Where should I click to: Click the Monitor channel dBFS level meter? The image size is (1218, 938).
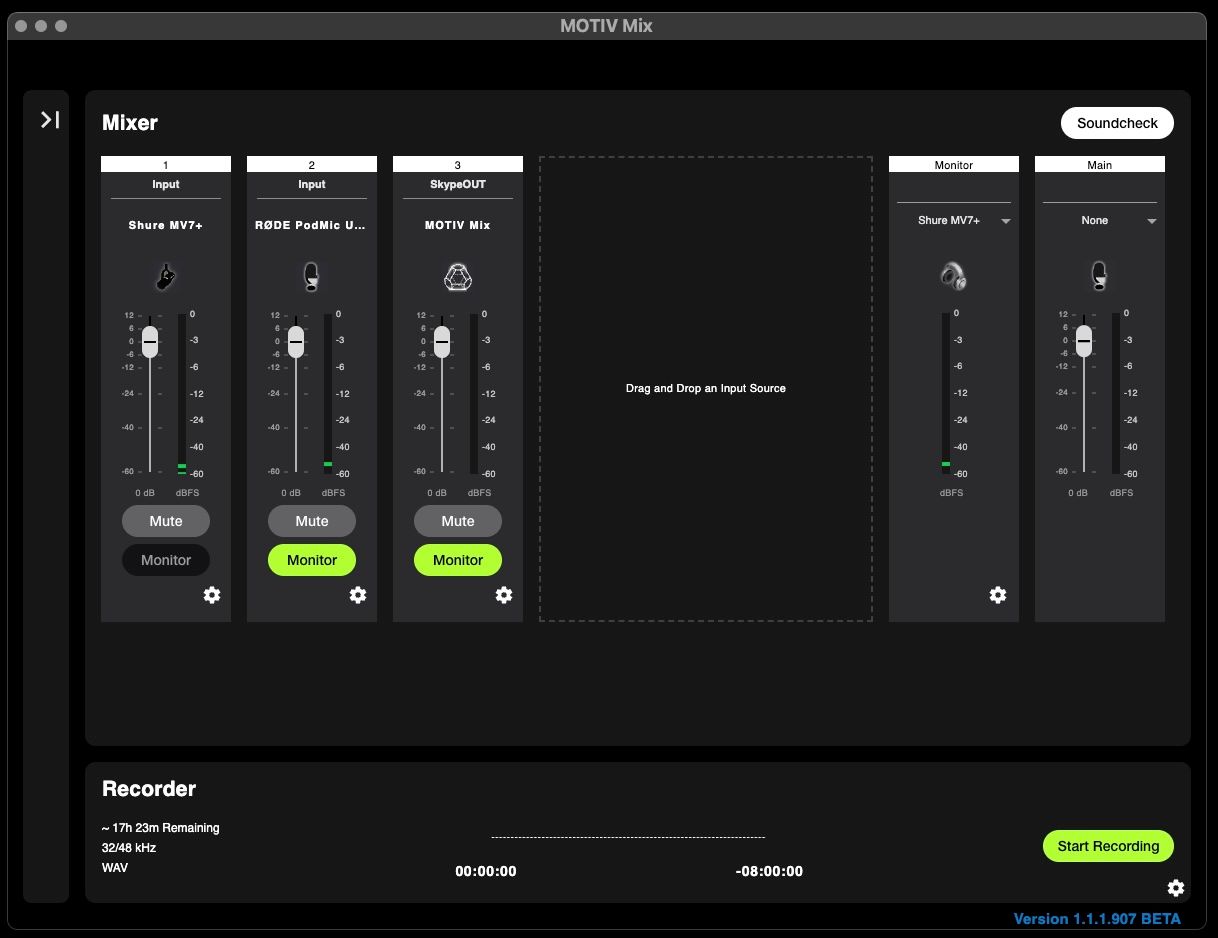946,393
